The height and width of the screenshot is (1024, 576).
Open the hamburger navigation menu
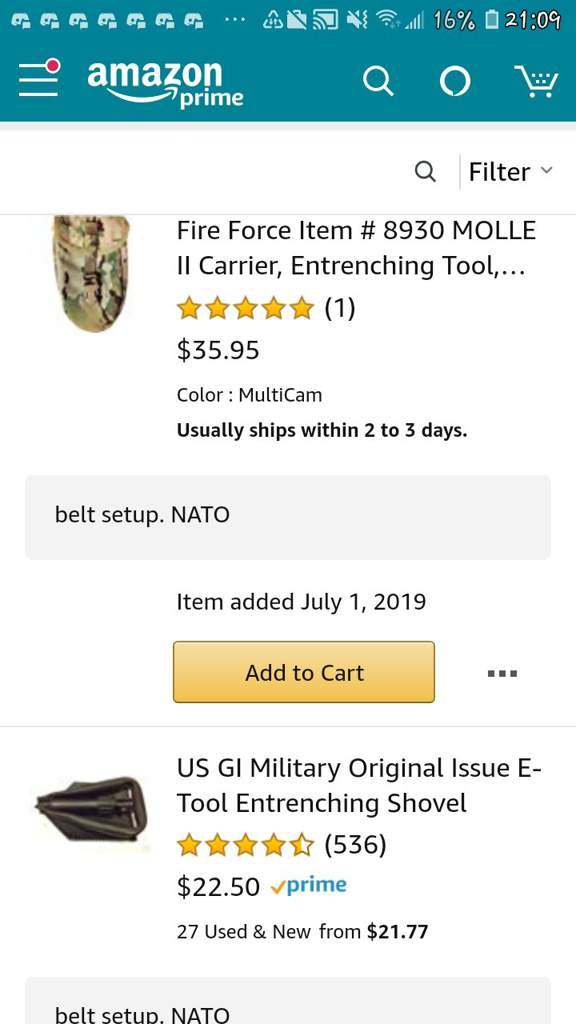tap(39, 78)
